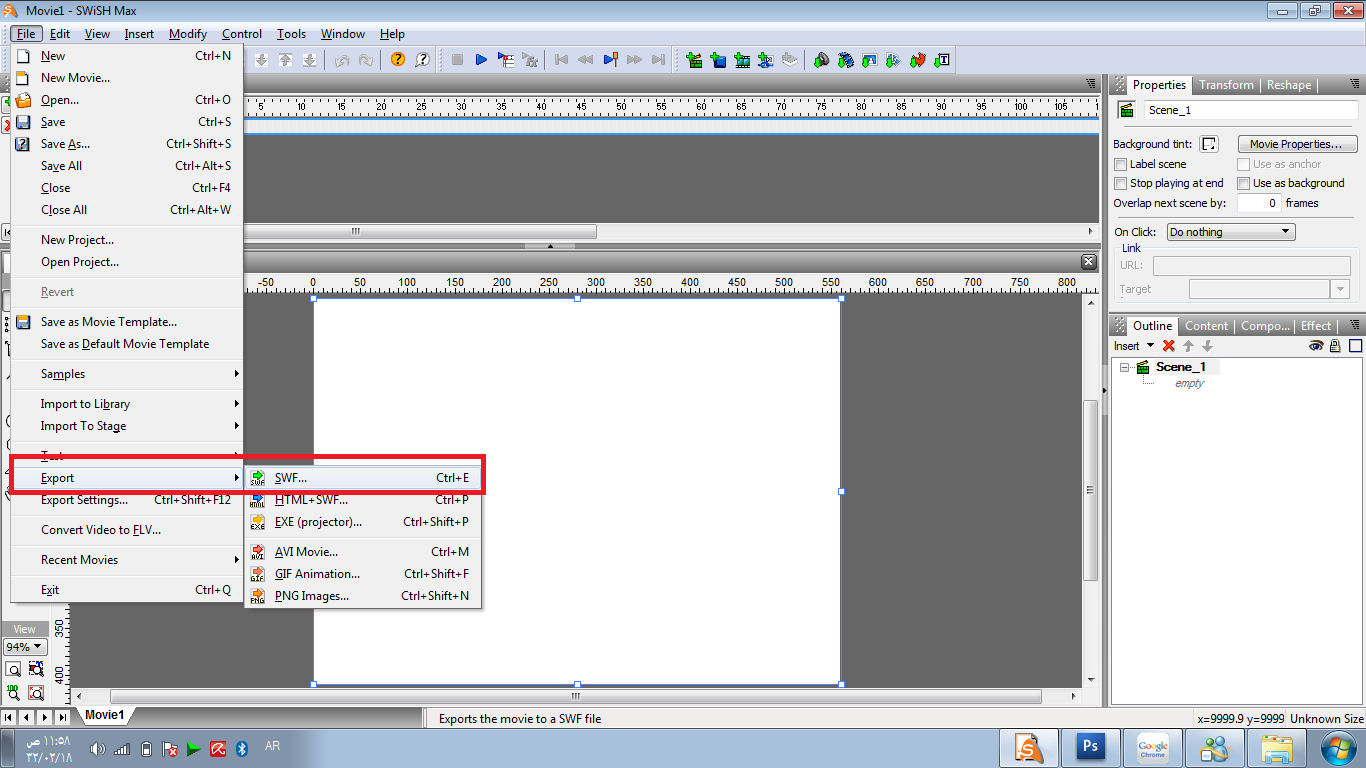Open the Insert button in Outline panel
Image resolution: width=1366 pixels, height=768 pixels.
pyautogui.click(x=1133, y=346)
